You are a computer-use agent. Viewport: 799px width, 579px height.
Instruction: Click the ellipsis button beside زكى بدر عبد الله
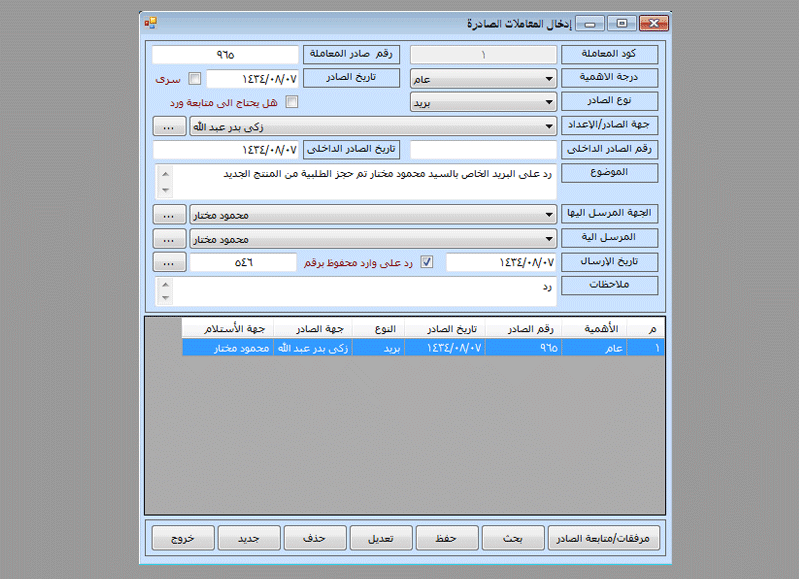[169, 126]
